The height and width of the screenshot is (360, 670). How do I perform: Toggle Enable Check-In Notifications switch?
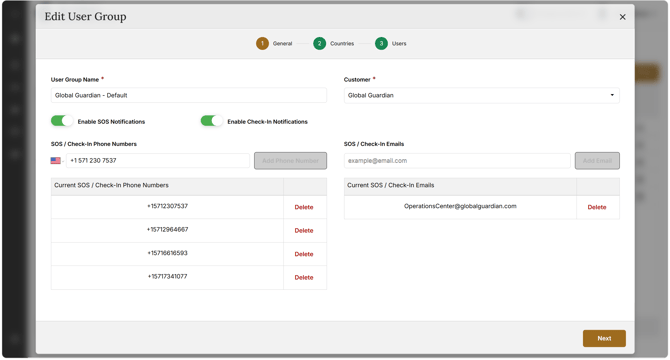[x=212, y=121]
